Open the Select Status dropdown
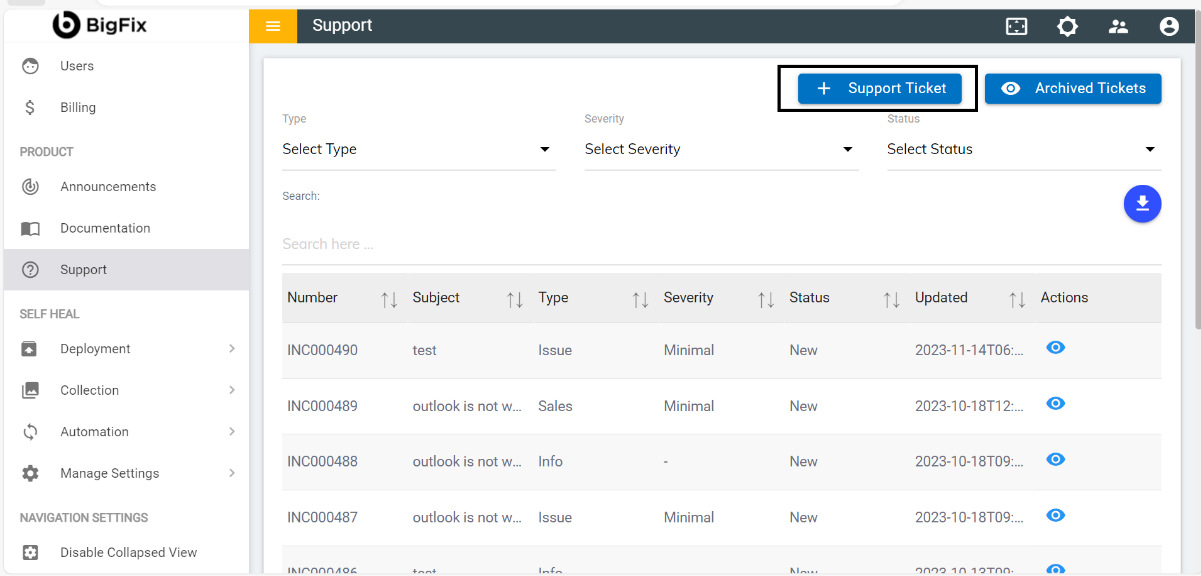1201x576 pixels. 1022,149
